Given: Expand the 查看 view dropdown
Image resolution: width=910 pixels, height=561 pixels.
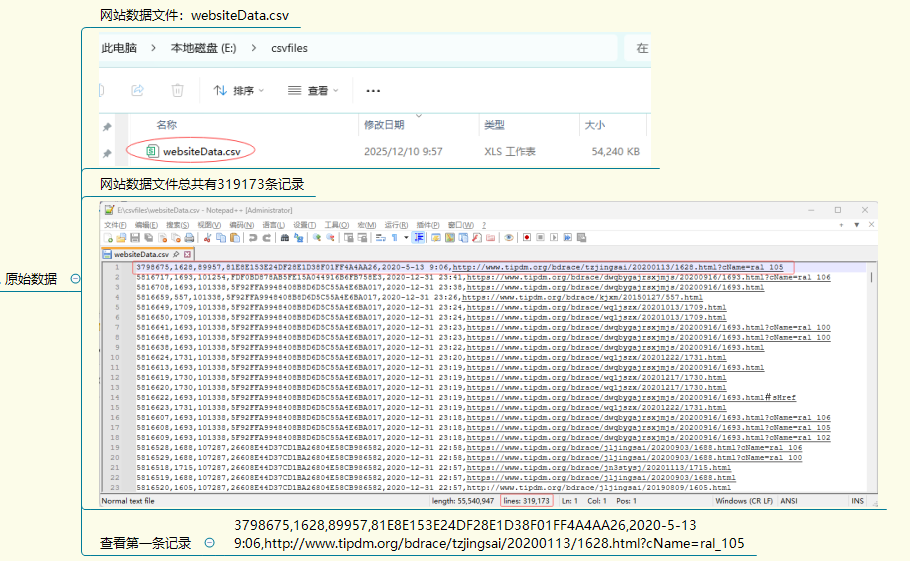Looking at the screenshot, I should pyautogui.click(x=312, y=90).
